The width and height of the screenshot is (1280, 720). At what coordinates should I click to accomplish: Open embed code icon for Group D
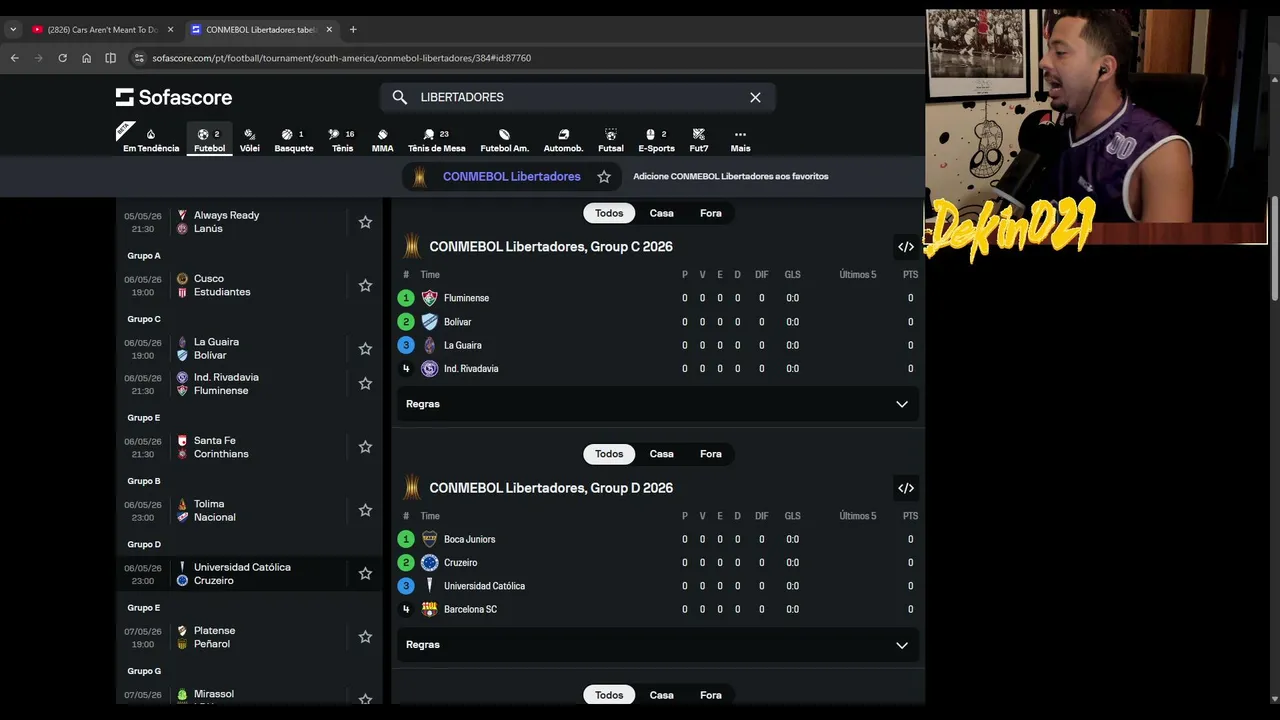pyautogui.click(x=906, y=488)
